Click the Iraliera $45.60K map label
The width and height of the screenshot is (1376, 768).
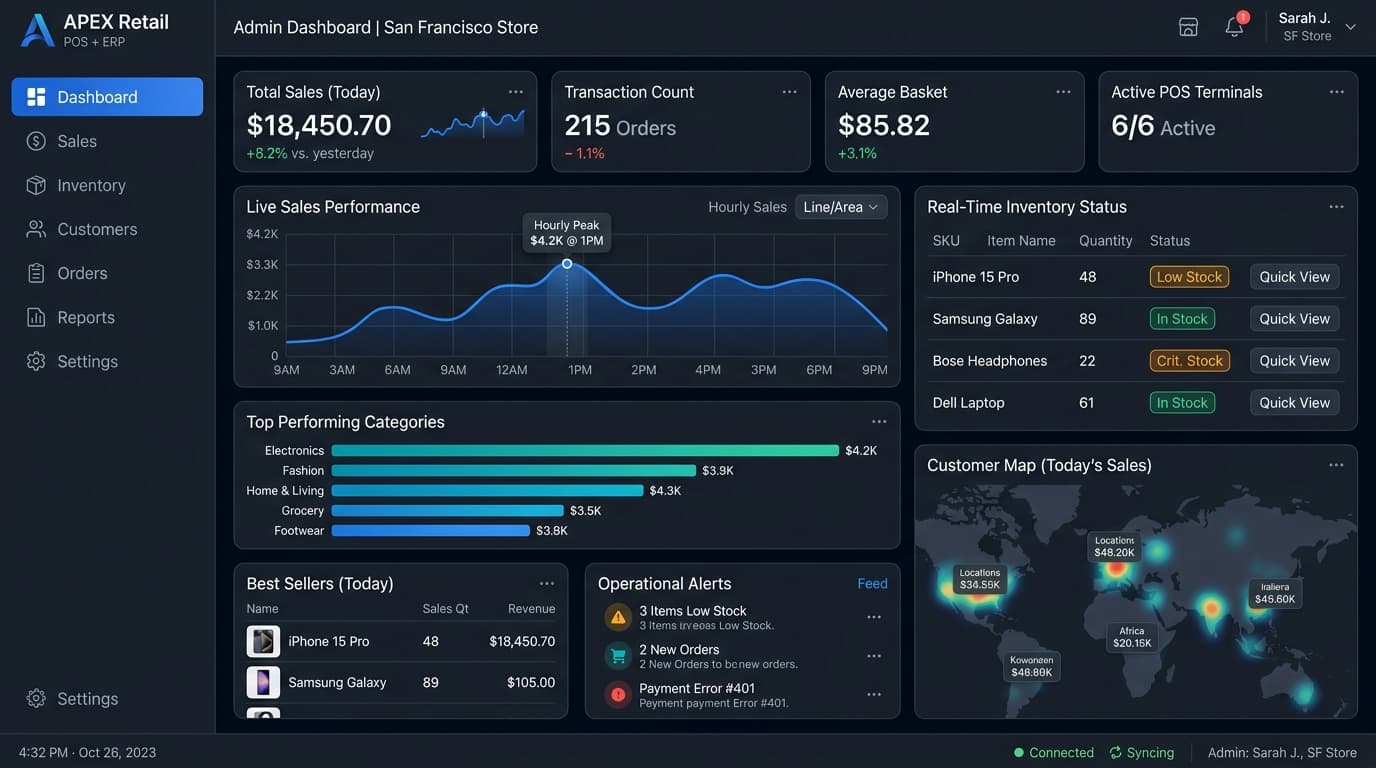coord(1275,593)
